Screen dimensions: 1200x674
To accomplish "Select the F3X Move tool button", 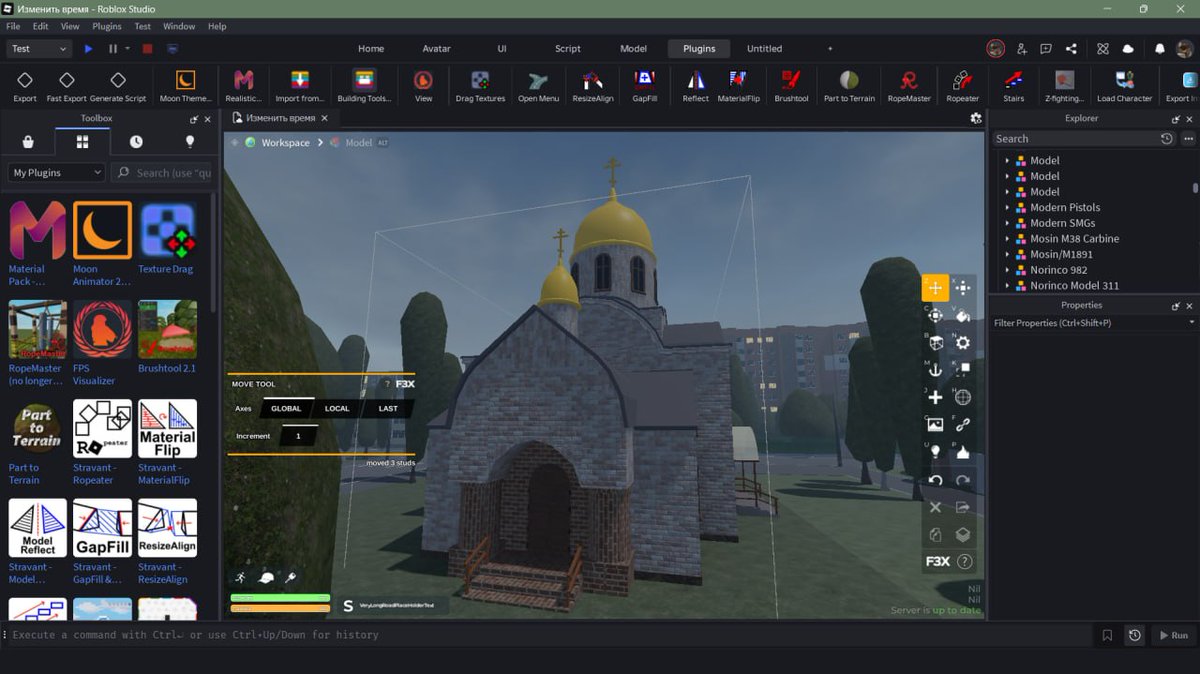I will click(935, 288).
